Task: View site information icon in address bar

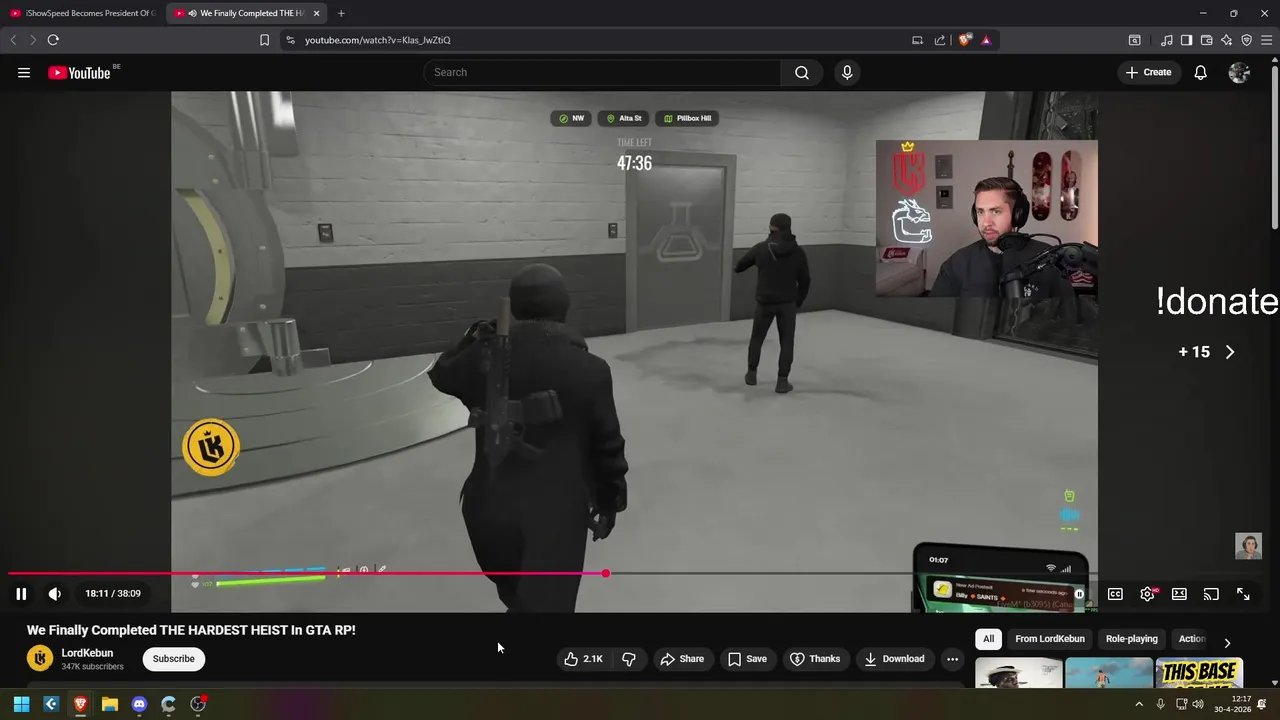Action: pyautogui.click(x=290, y=40)
